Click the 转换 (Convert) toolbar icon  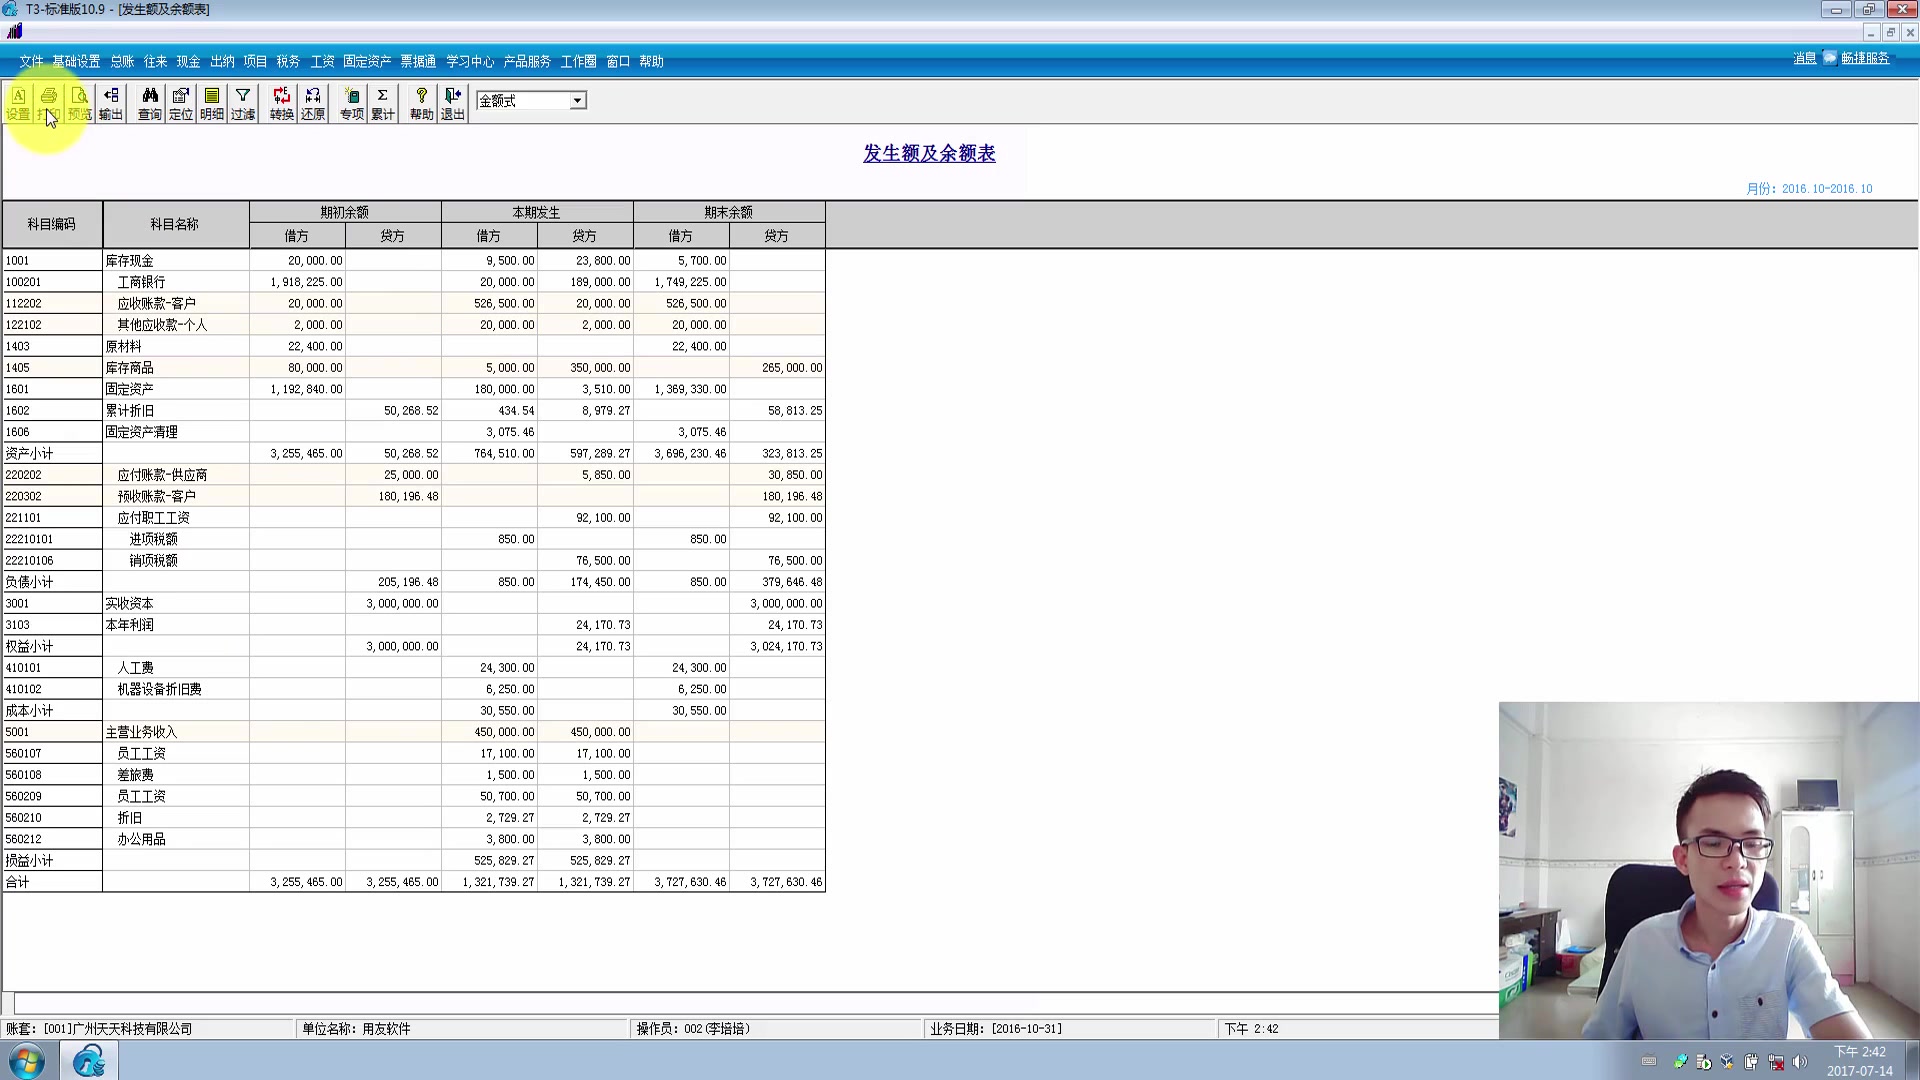pyautogui.click(x=281, y=102)
